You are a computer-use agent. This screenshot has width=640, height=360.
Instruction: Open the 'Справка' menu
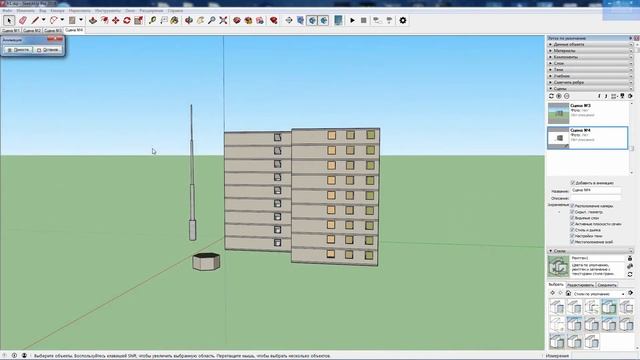pyautogui.click(x=175, y=11)
